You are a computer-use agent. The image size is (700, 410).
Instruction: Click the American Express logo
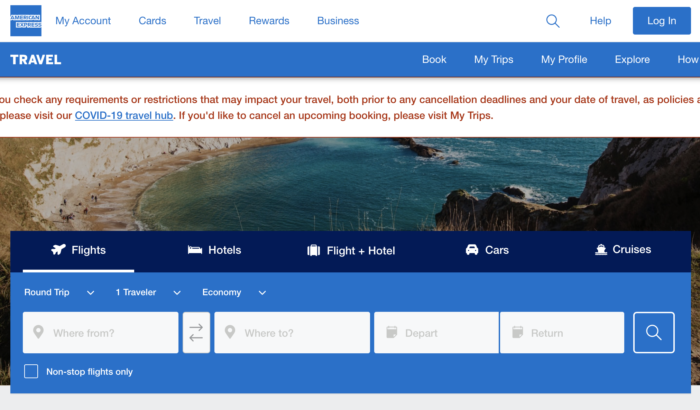tap(26, 21)
